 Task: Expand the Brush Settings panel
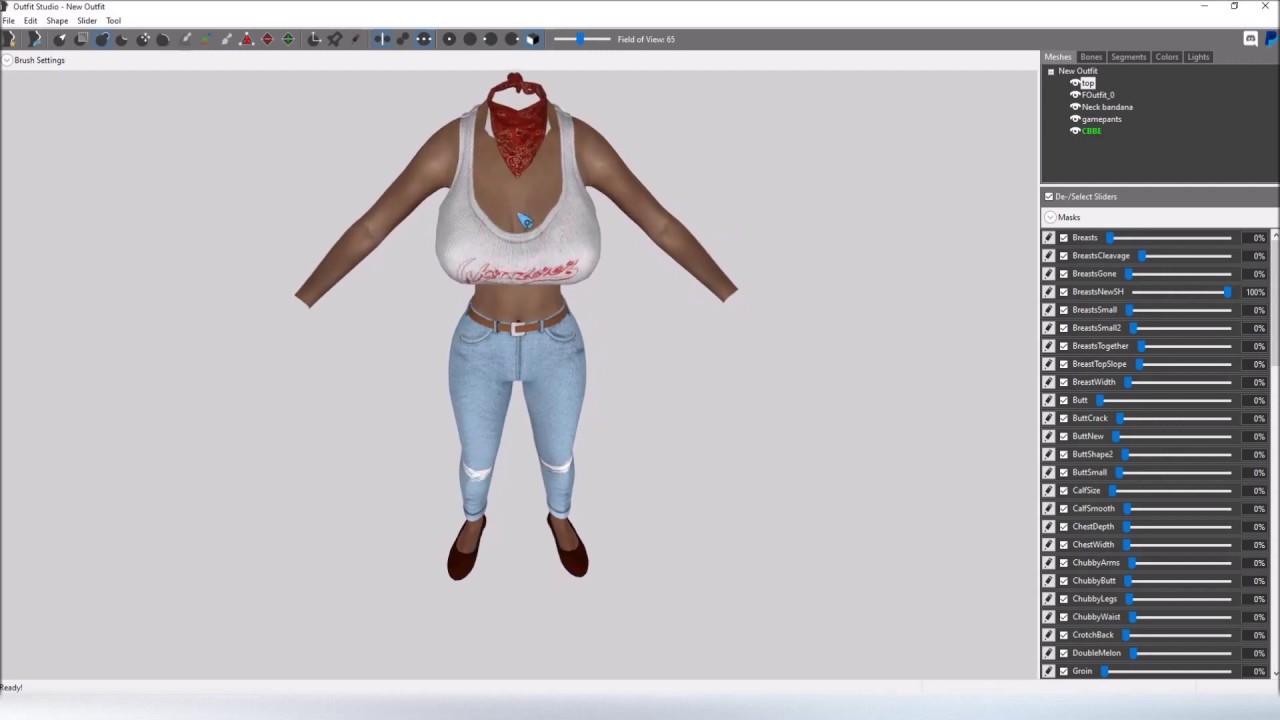coord(7,60)
